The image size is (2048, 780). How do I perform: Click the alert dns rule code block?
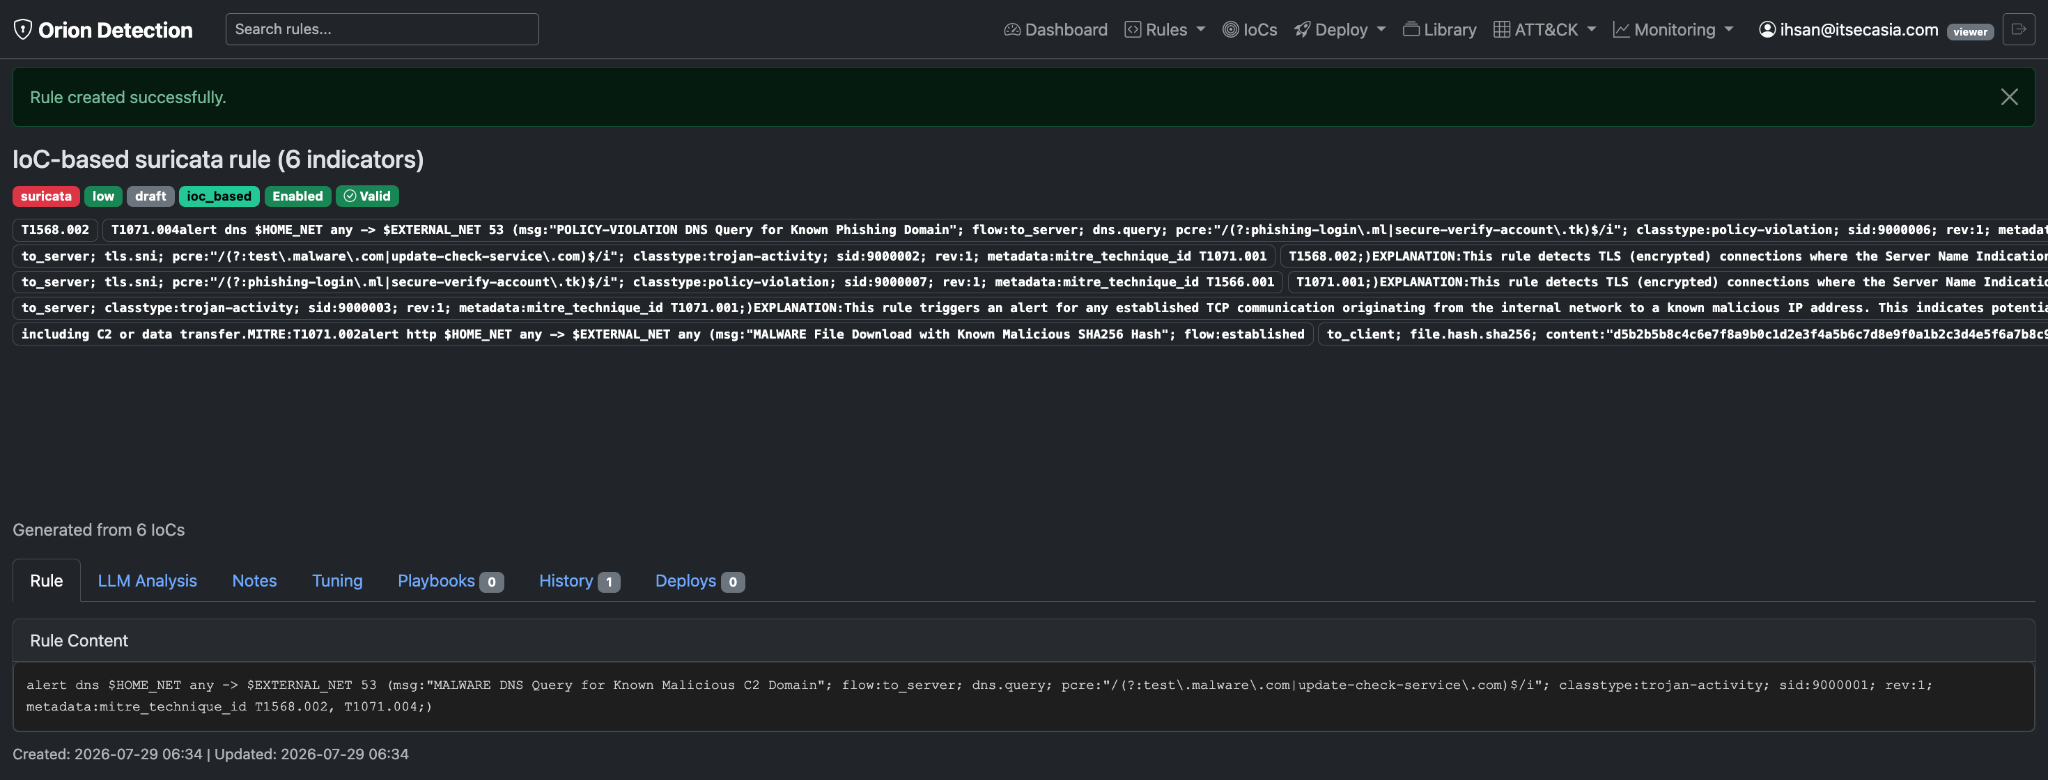click(x=1024, y=696)
